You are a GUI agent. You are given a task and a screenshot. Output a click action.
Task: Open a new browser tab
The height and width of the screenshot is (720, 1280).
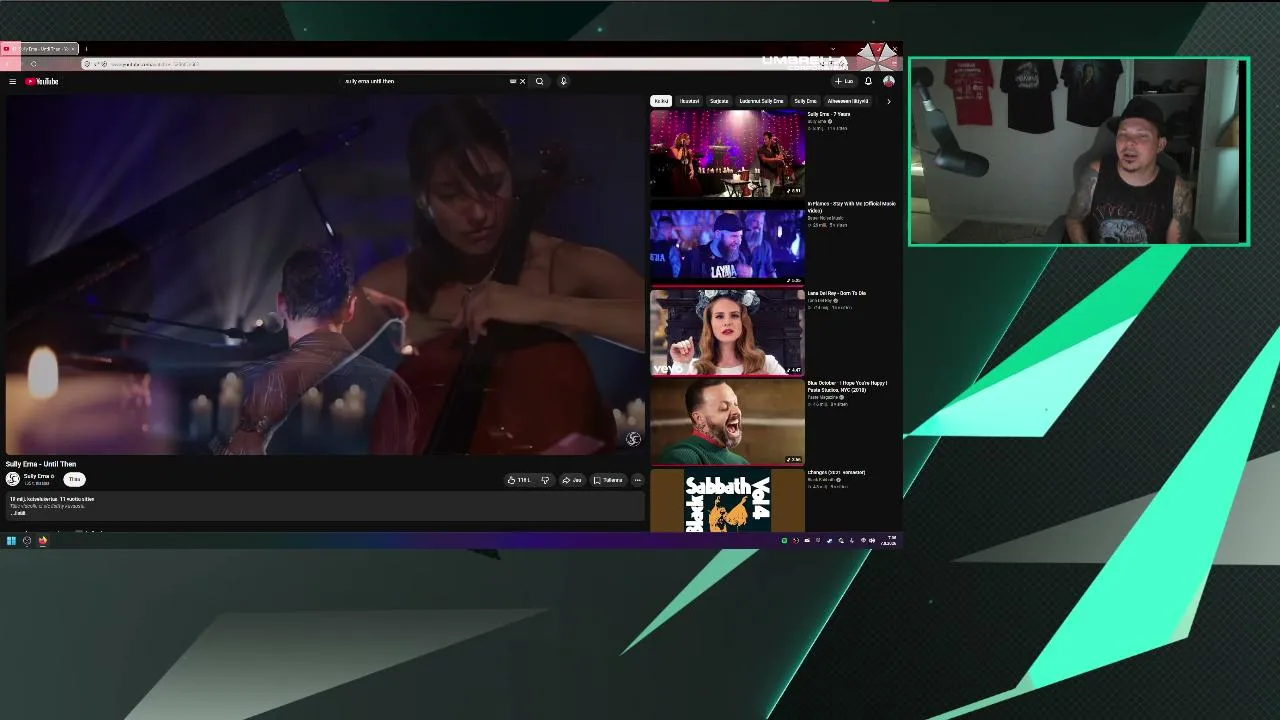point(86,48)
